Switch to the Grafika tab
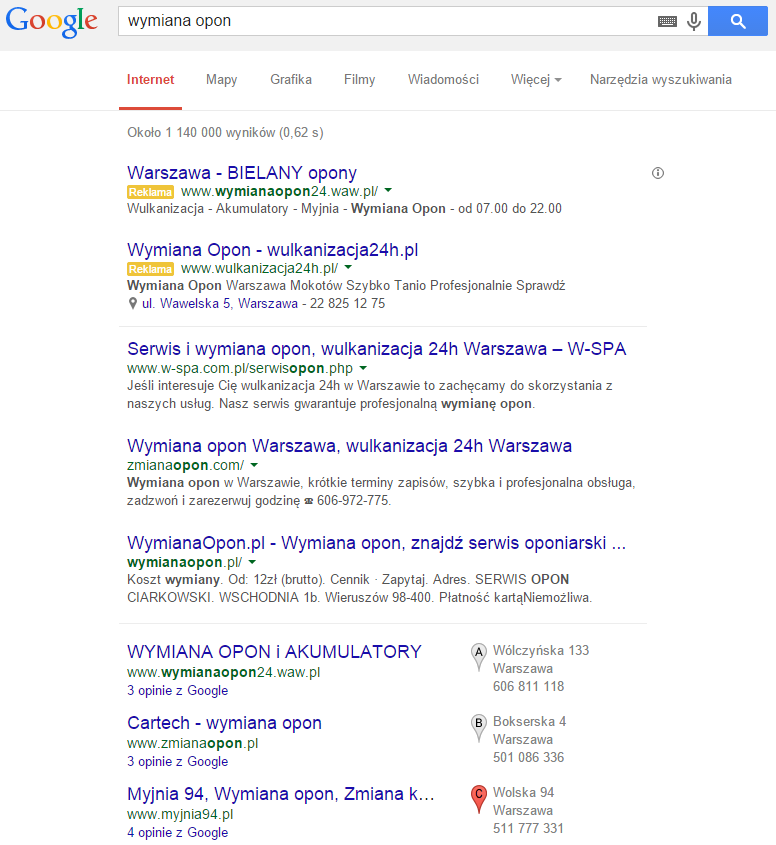 [x=291, y=80]
